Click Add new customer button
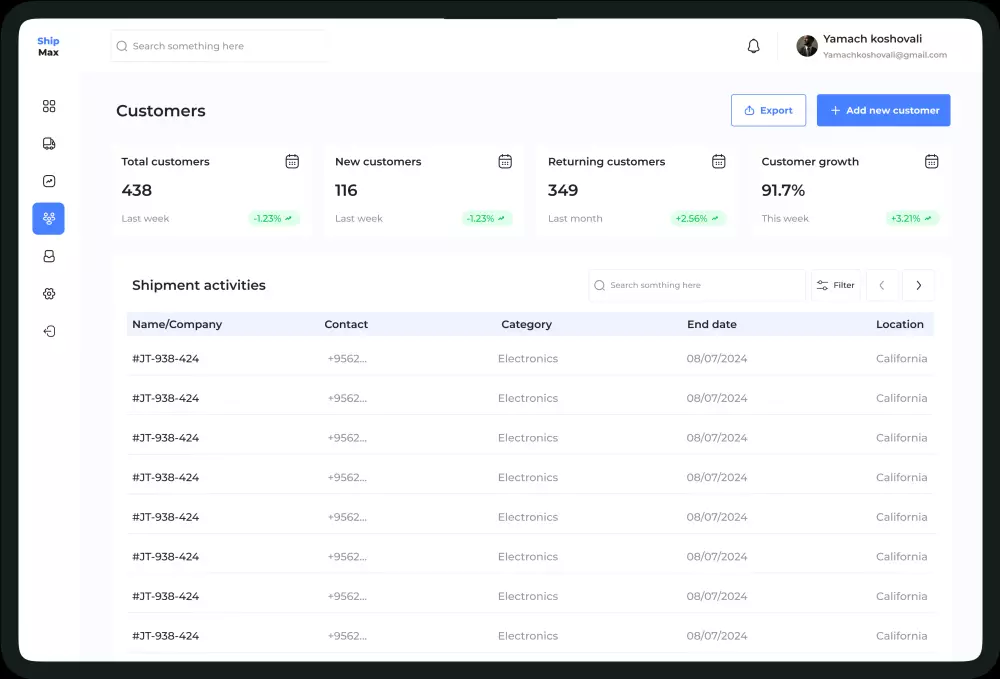The height and width of the screenshot is (679, 1000). click(x=883, y=110)
